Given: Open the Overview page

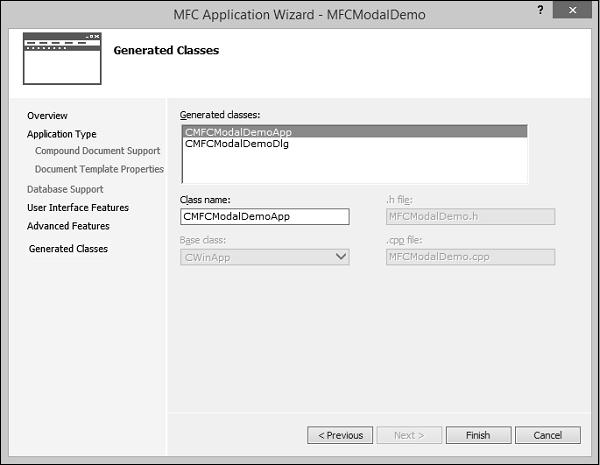Looking at the screenshot, I should pos(47,116).
